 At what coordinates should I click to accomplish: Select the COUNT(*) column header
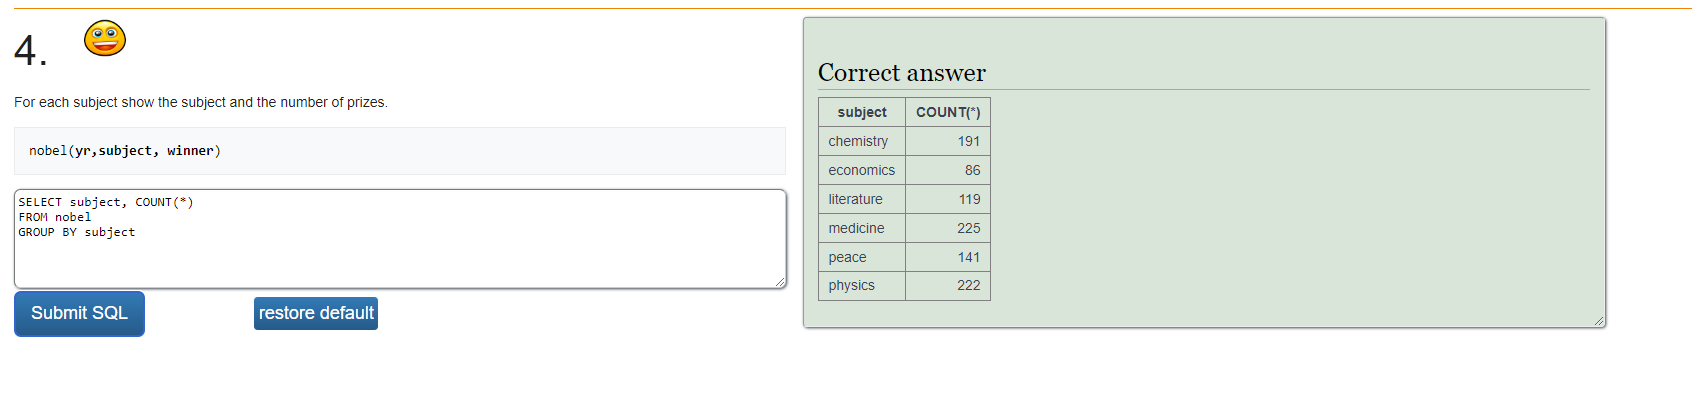point(948,112)
